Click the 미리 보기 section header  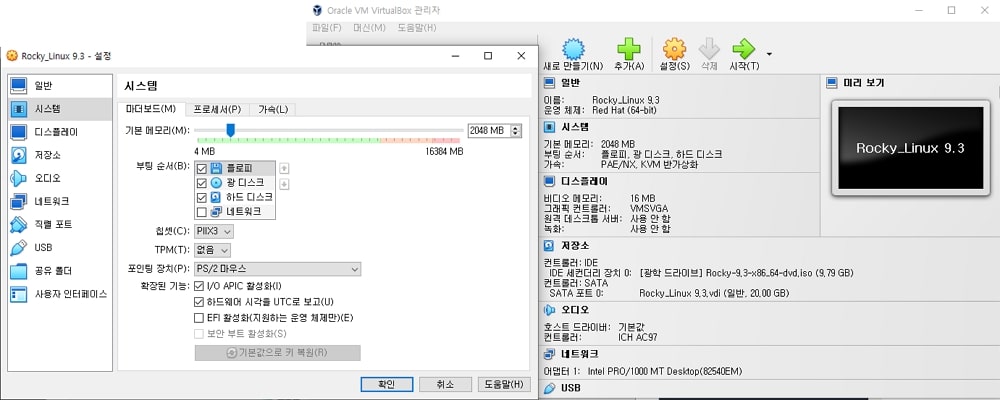point(864,83)
